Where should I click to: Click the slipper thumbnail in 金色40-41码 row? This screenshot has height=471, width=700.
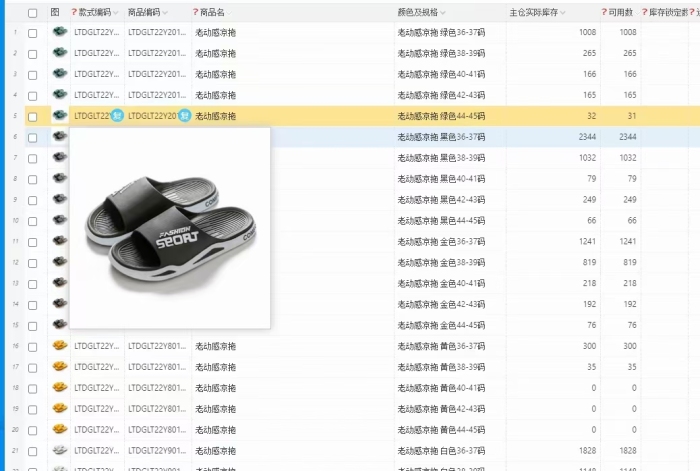pyautogui.click(x=59, y=283)
